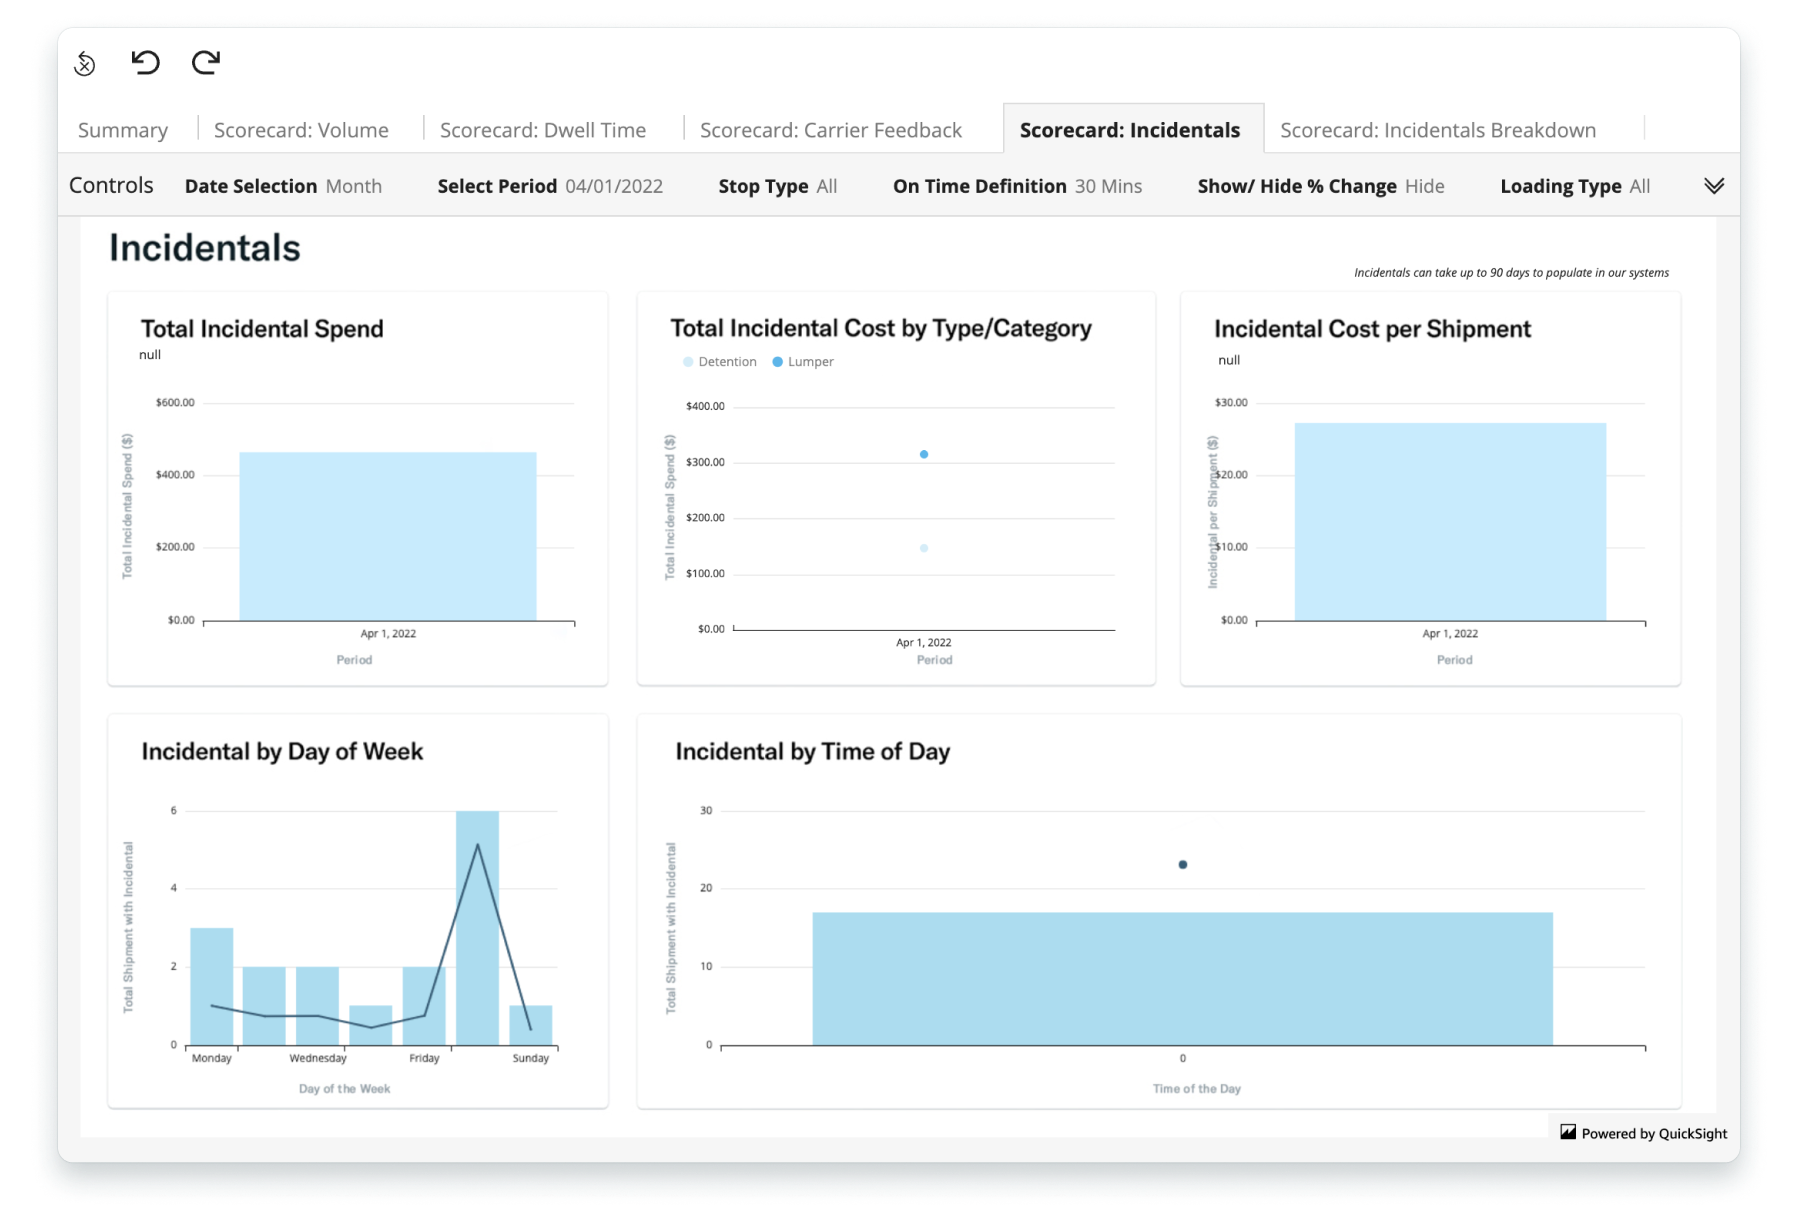Click the QuickSight logo icon
The image size is (1800, 1214).
point(1568,1132)
